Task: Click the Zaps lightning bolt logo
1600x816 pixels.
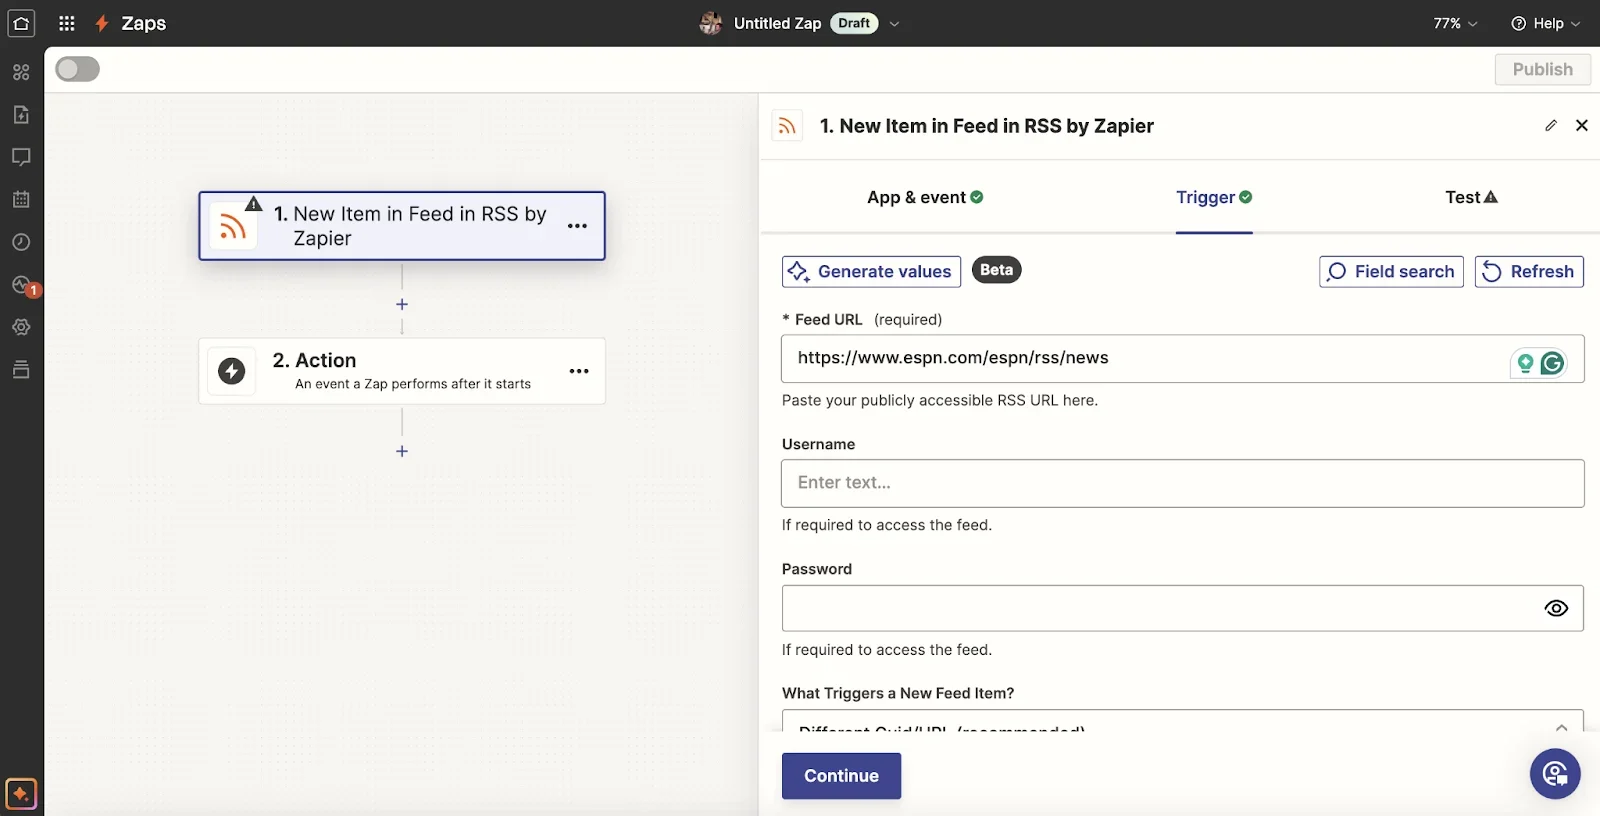Action: pyautogui.click(x=101, y=23)
